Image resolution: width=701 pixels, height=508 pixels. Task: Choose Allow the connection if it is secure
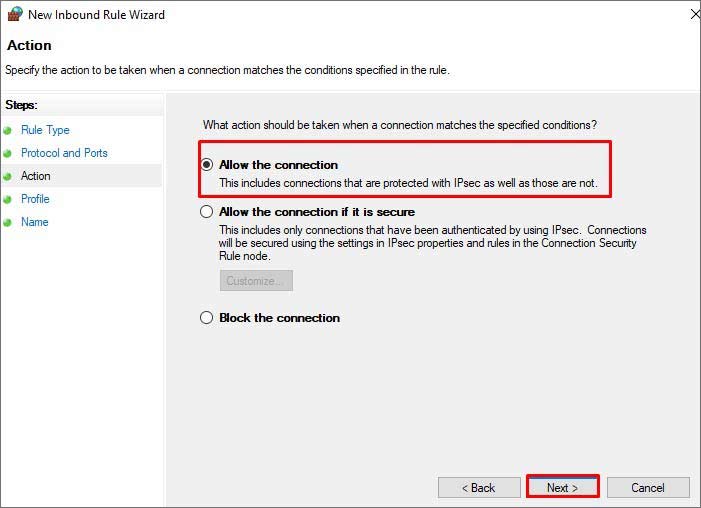207,212
